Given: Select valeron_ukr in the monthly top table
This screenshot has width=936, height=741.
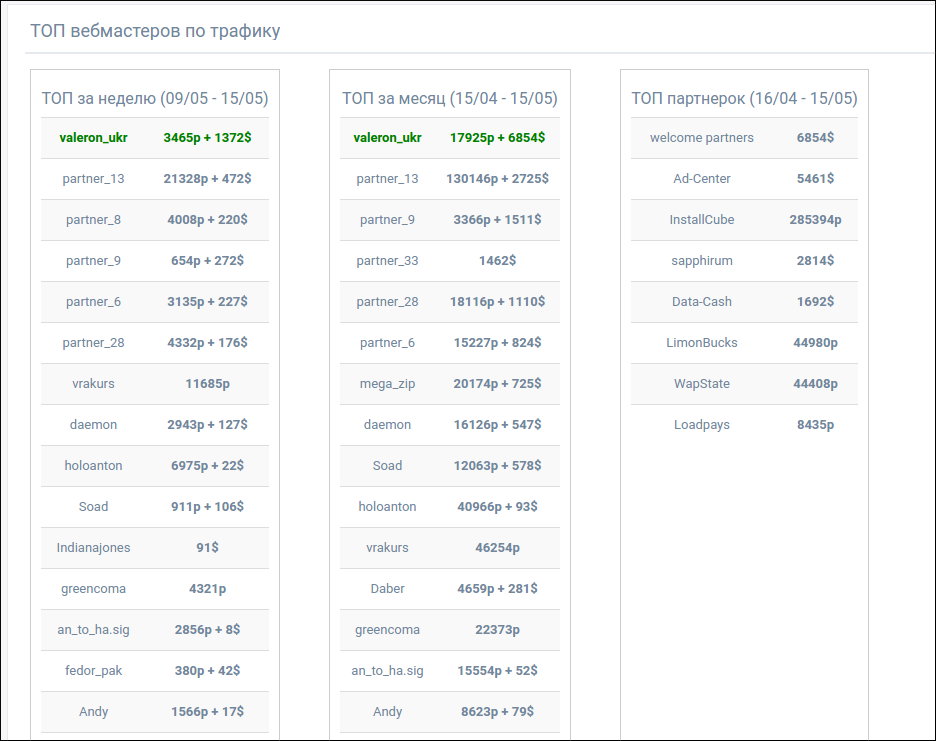Looking at the screenshot, I should point(387,138).
